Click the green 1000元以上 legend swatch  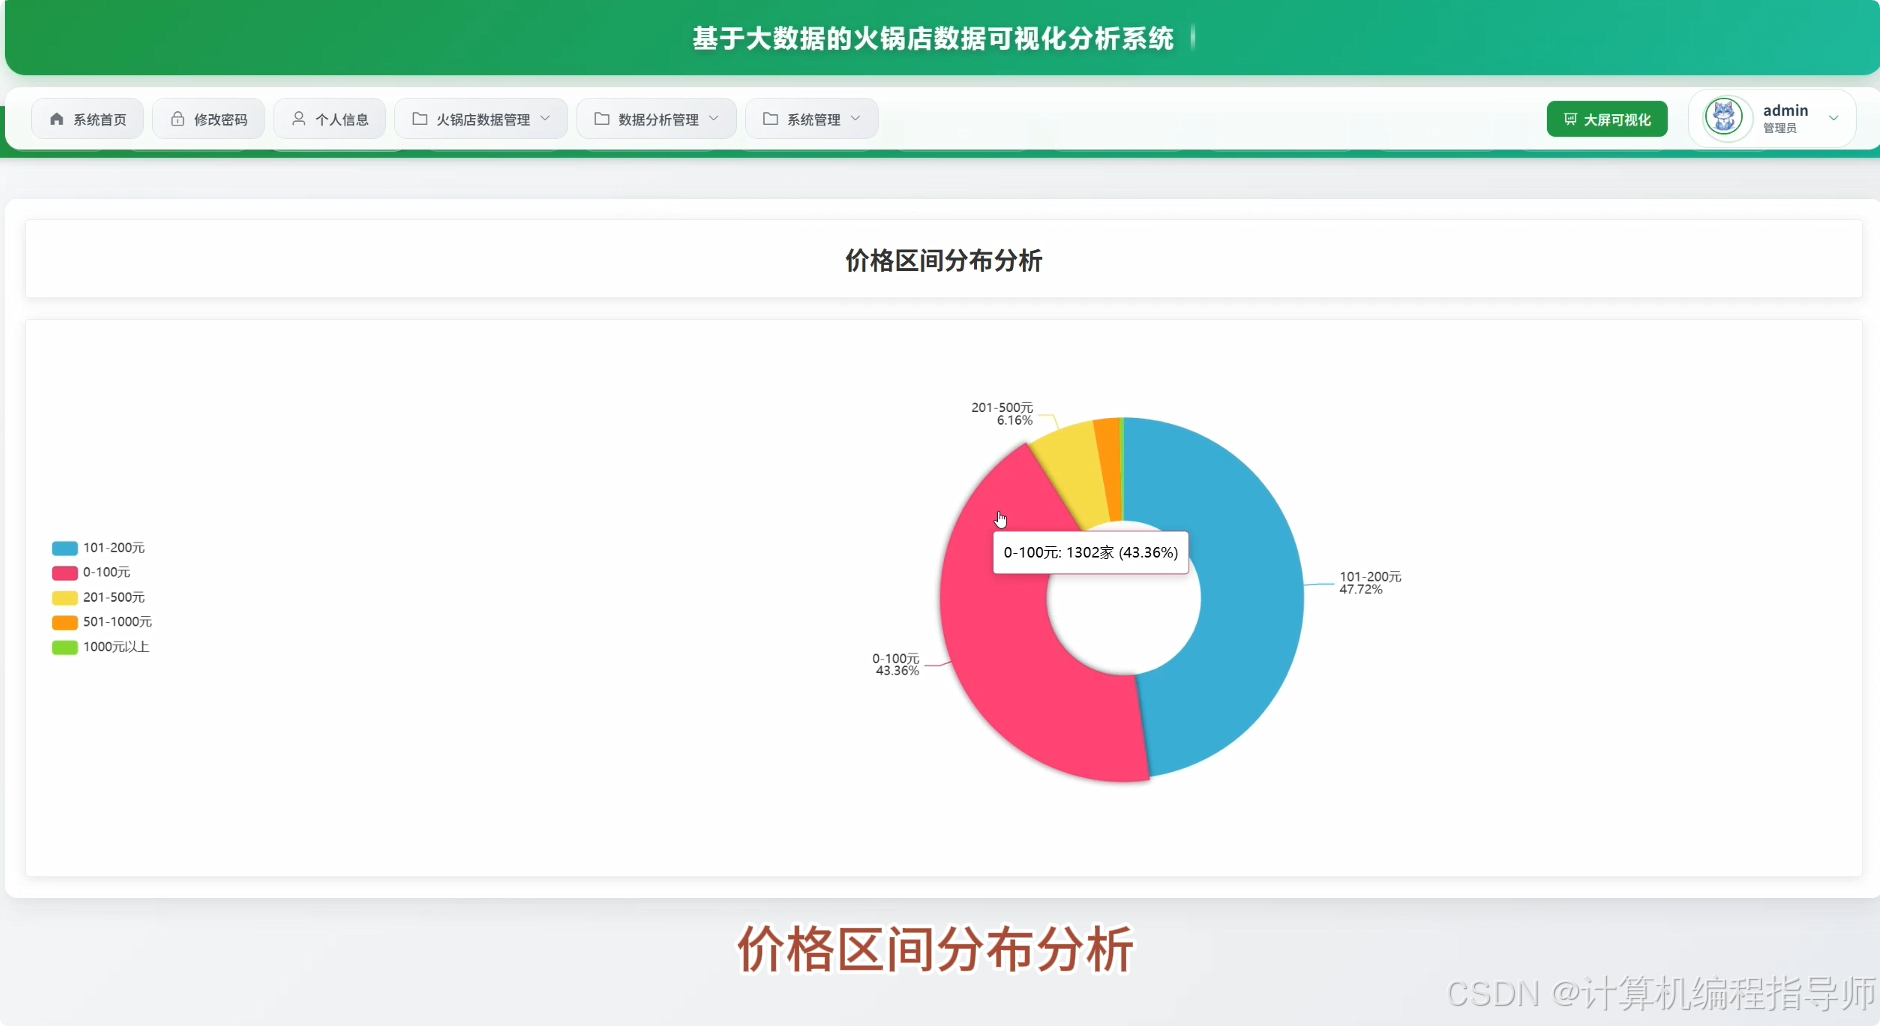(x=65, y=647)
